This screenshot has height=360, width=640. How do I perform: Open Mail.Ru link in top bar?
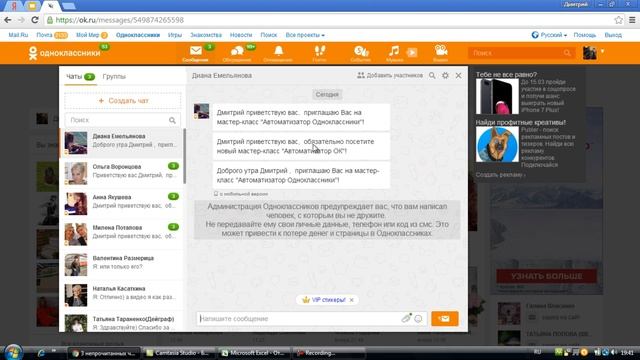[x=18, y=35]
